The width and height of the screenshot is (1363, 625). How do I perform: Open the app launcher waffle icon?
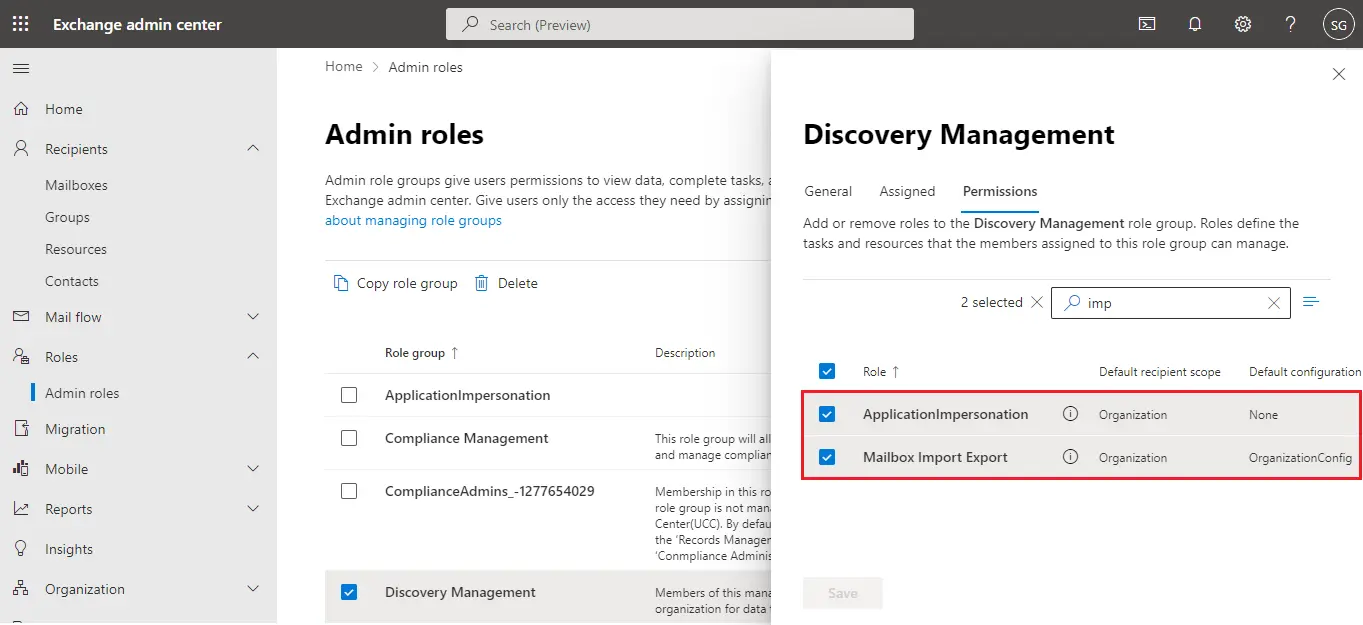click(x=20, y=24)
